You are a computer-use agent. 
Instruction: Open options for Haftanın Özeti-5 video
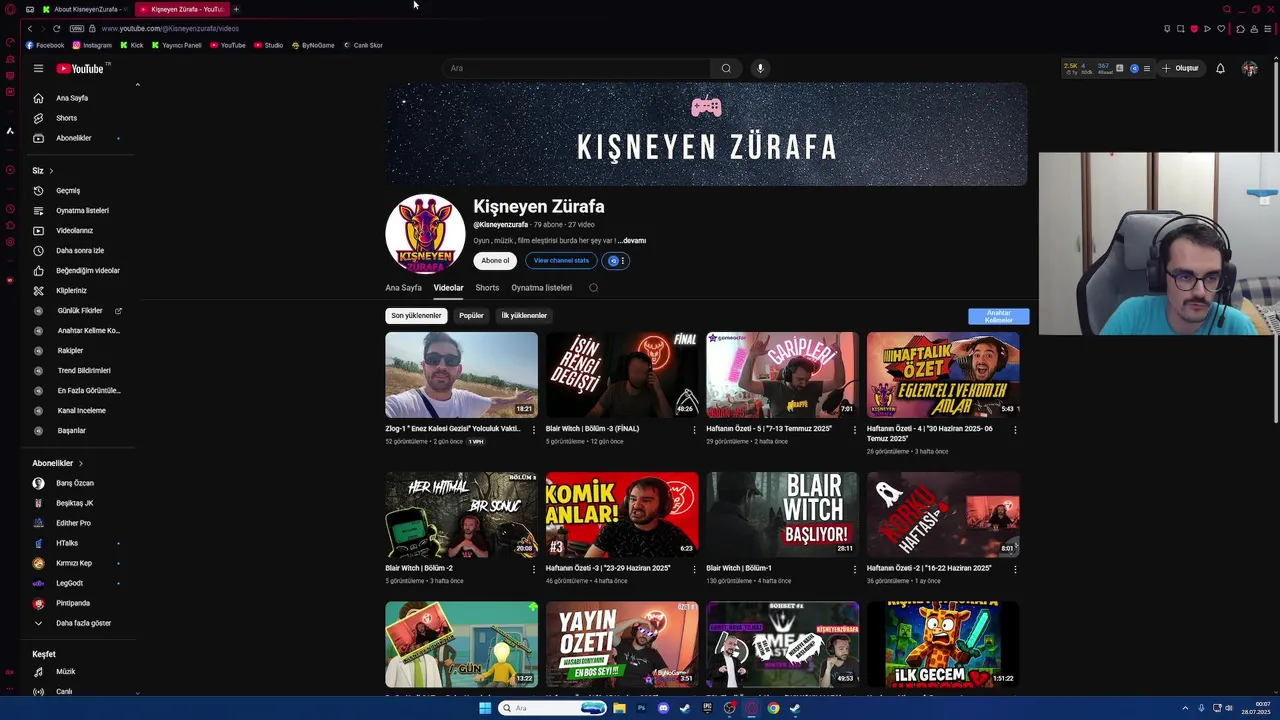pyautogui.click(x=854, y=430)
